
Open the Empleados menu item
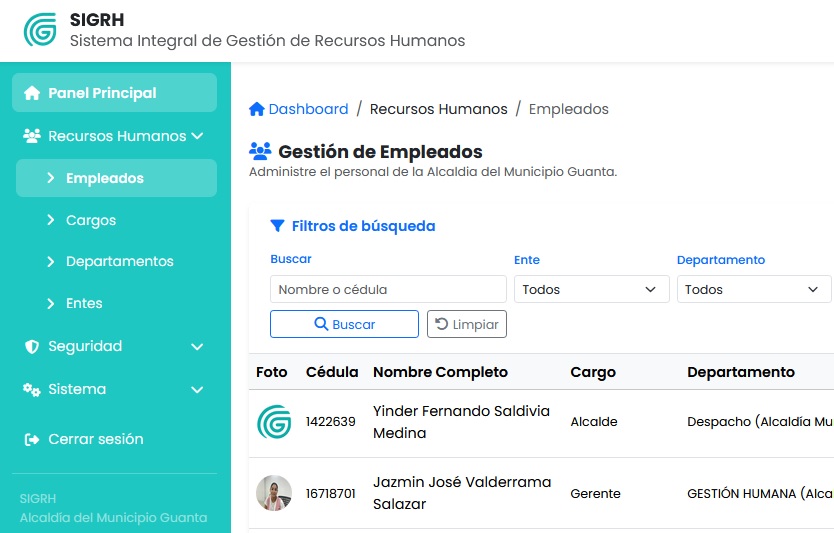coord(116,178)
